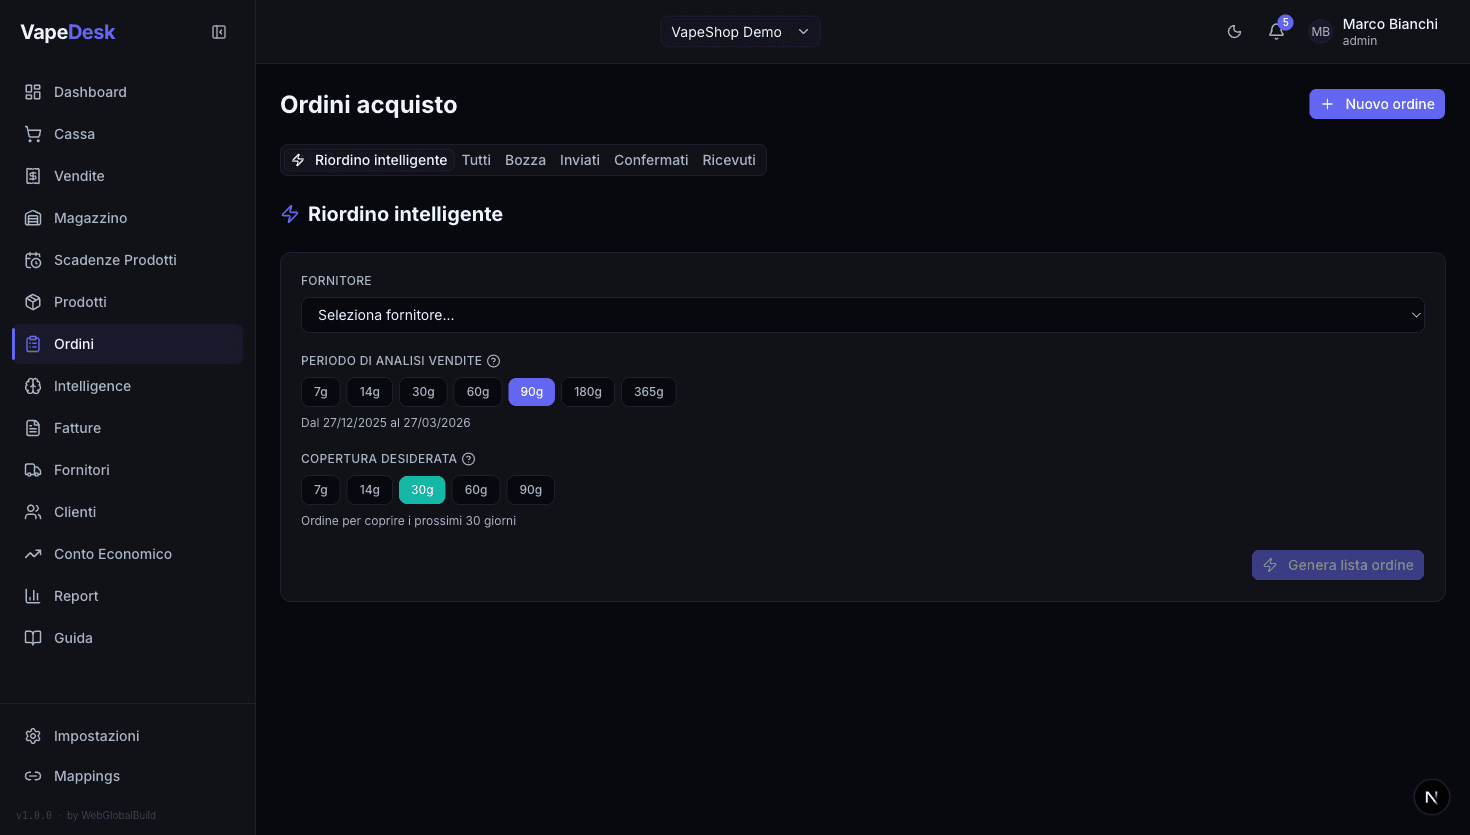Open notifications via the bell icon
The height and width of the screenshot is (835, 1470).
[x=1276, y=32]
